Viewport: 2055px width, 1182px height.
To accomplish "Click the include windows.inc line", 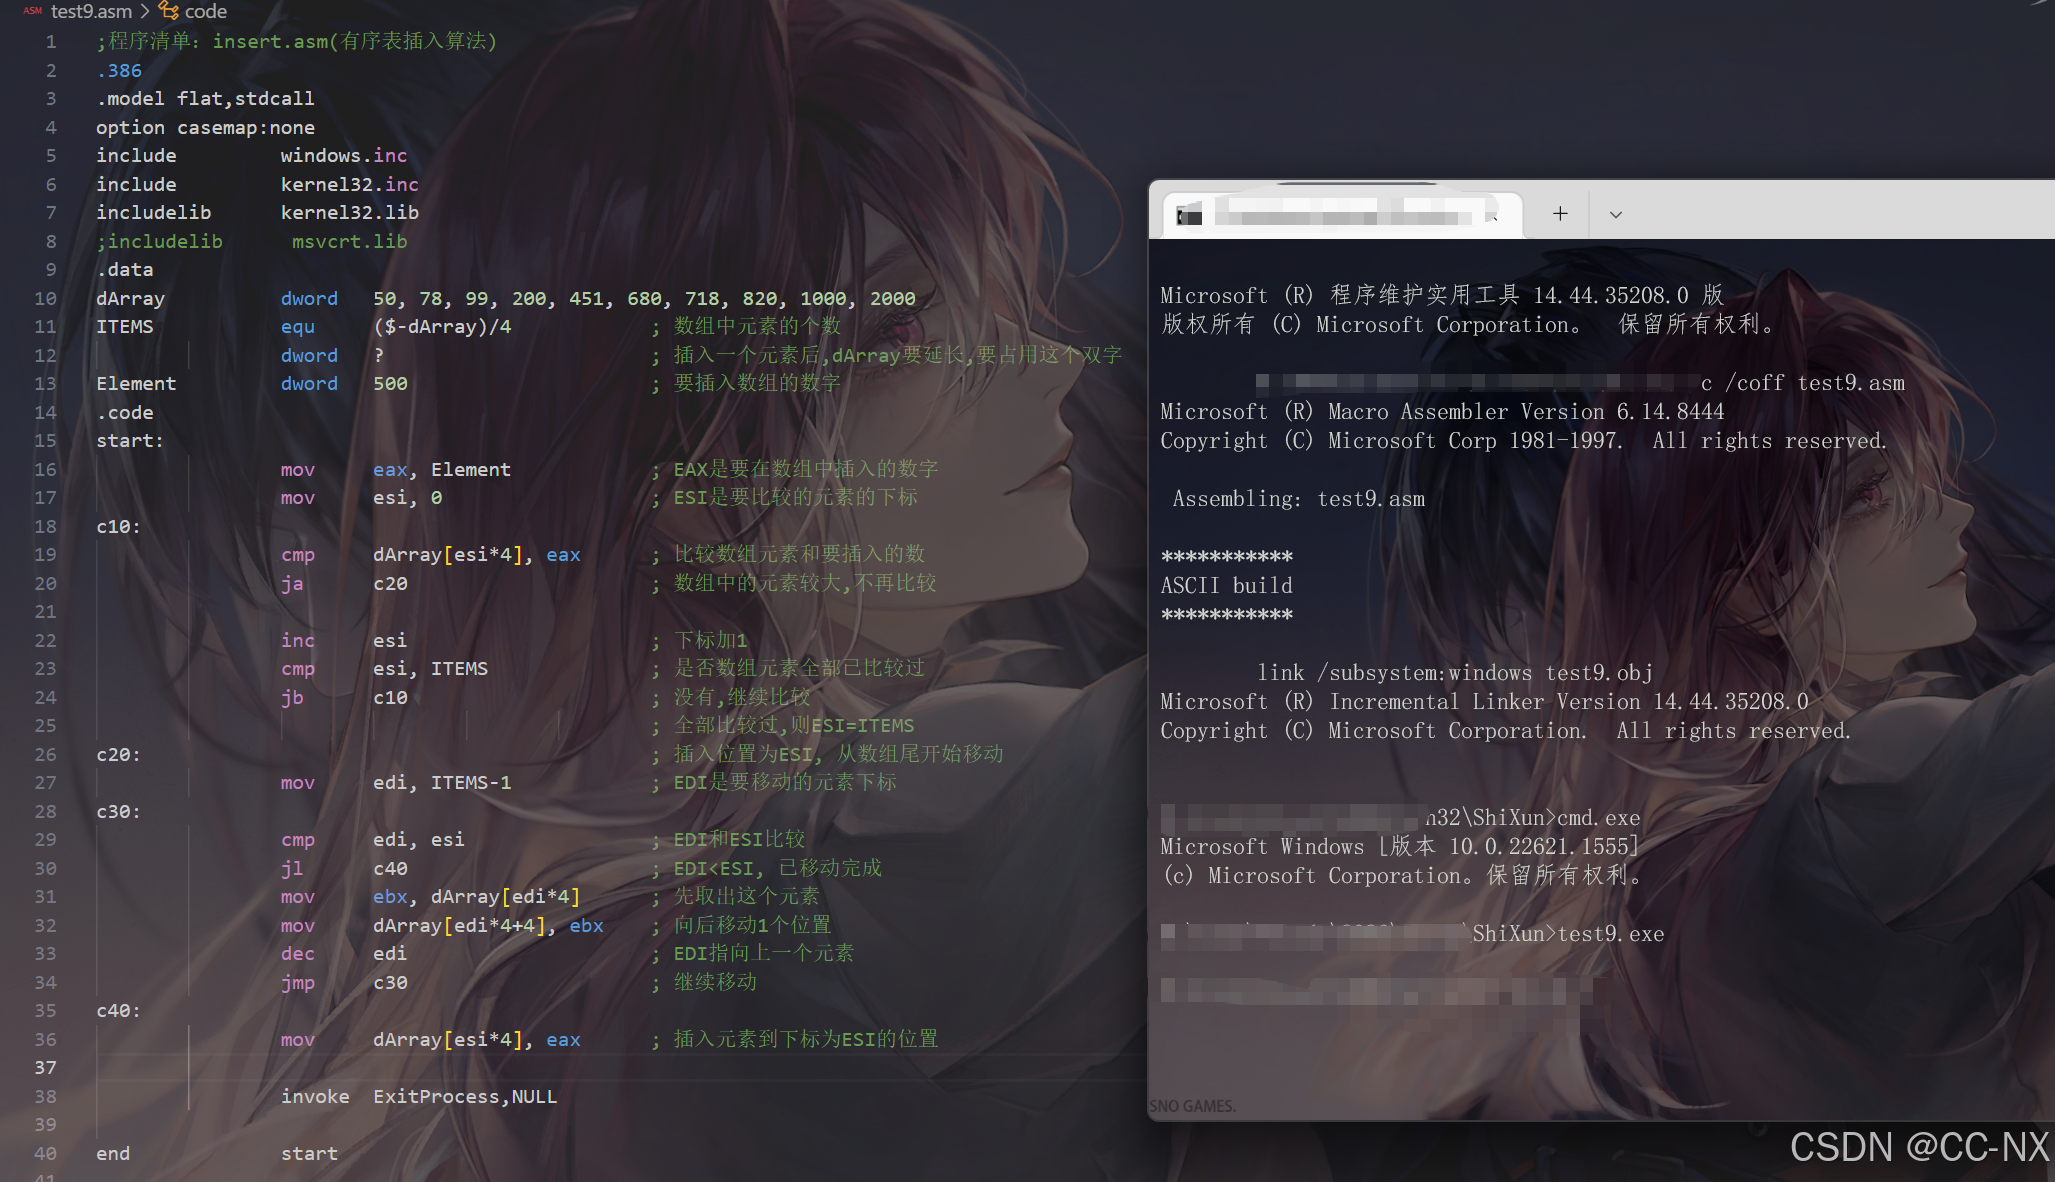I will pyautogui.click(x=251, y=156).
